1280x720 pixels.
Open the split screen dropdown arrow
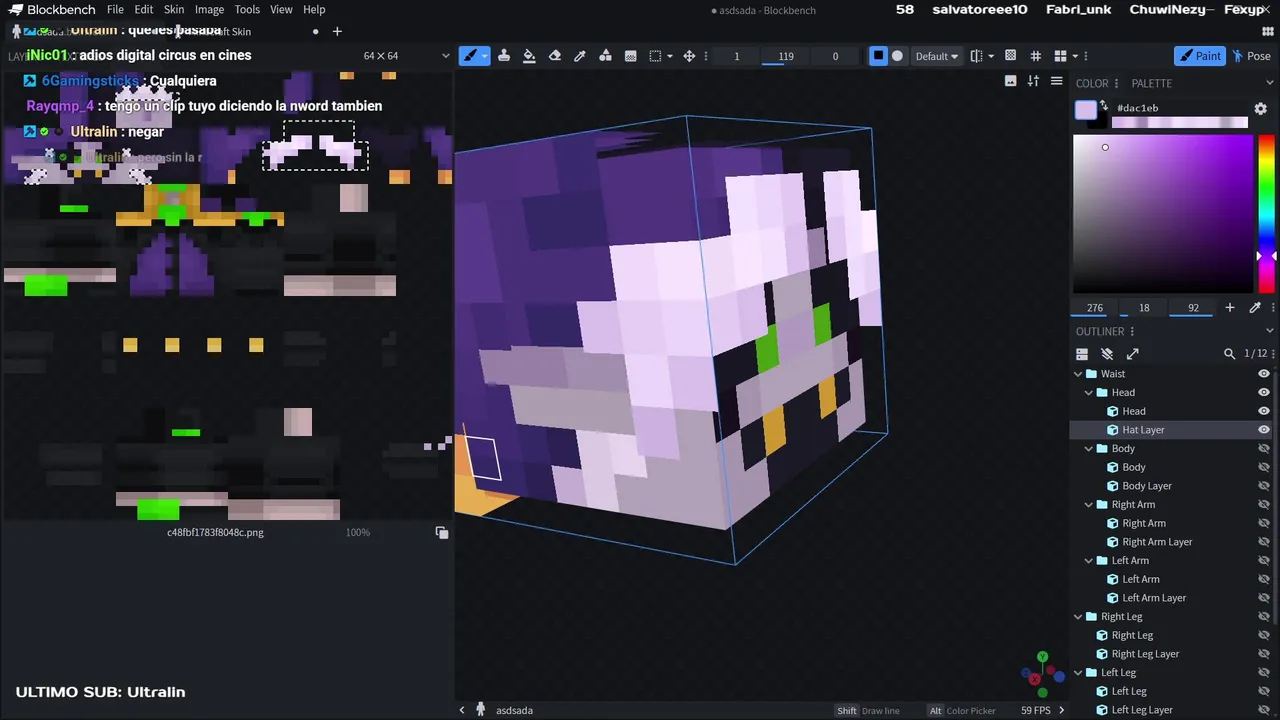(x=1075, y=56)
